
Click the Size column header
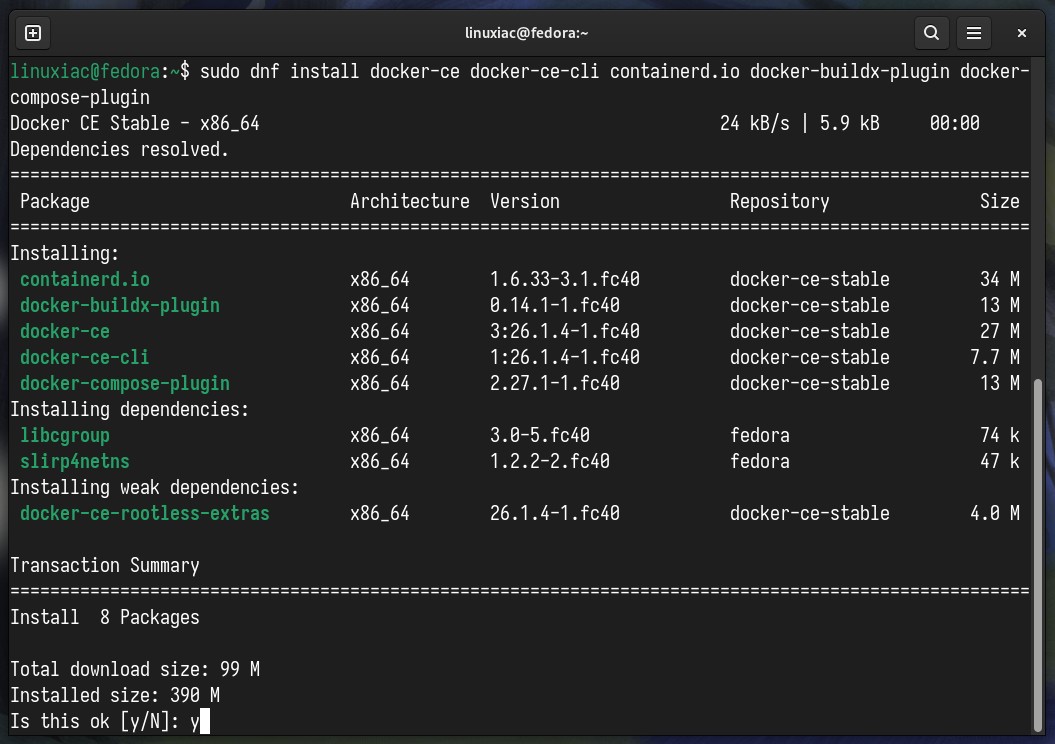tap(1000, 201)
